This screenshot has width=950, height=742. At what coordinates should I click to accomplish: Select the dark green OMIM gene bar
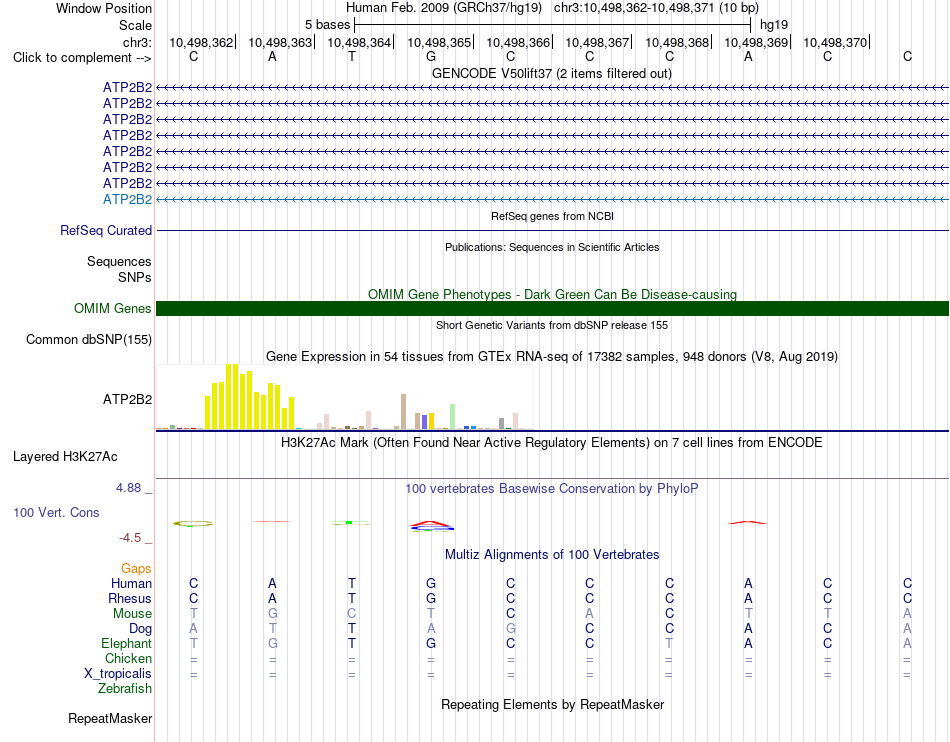(x=552, y=308)
